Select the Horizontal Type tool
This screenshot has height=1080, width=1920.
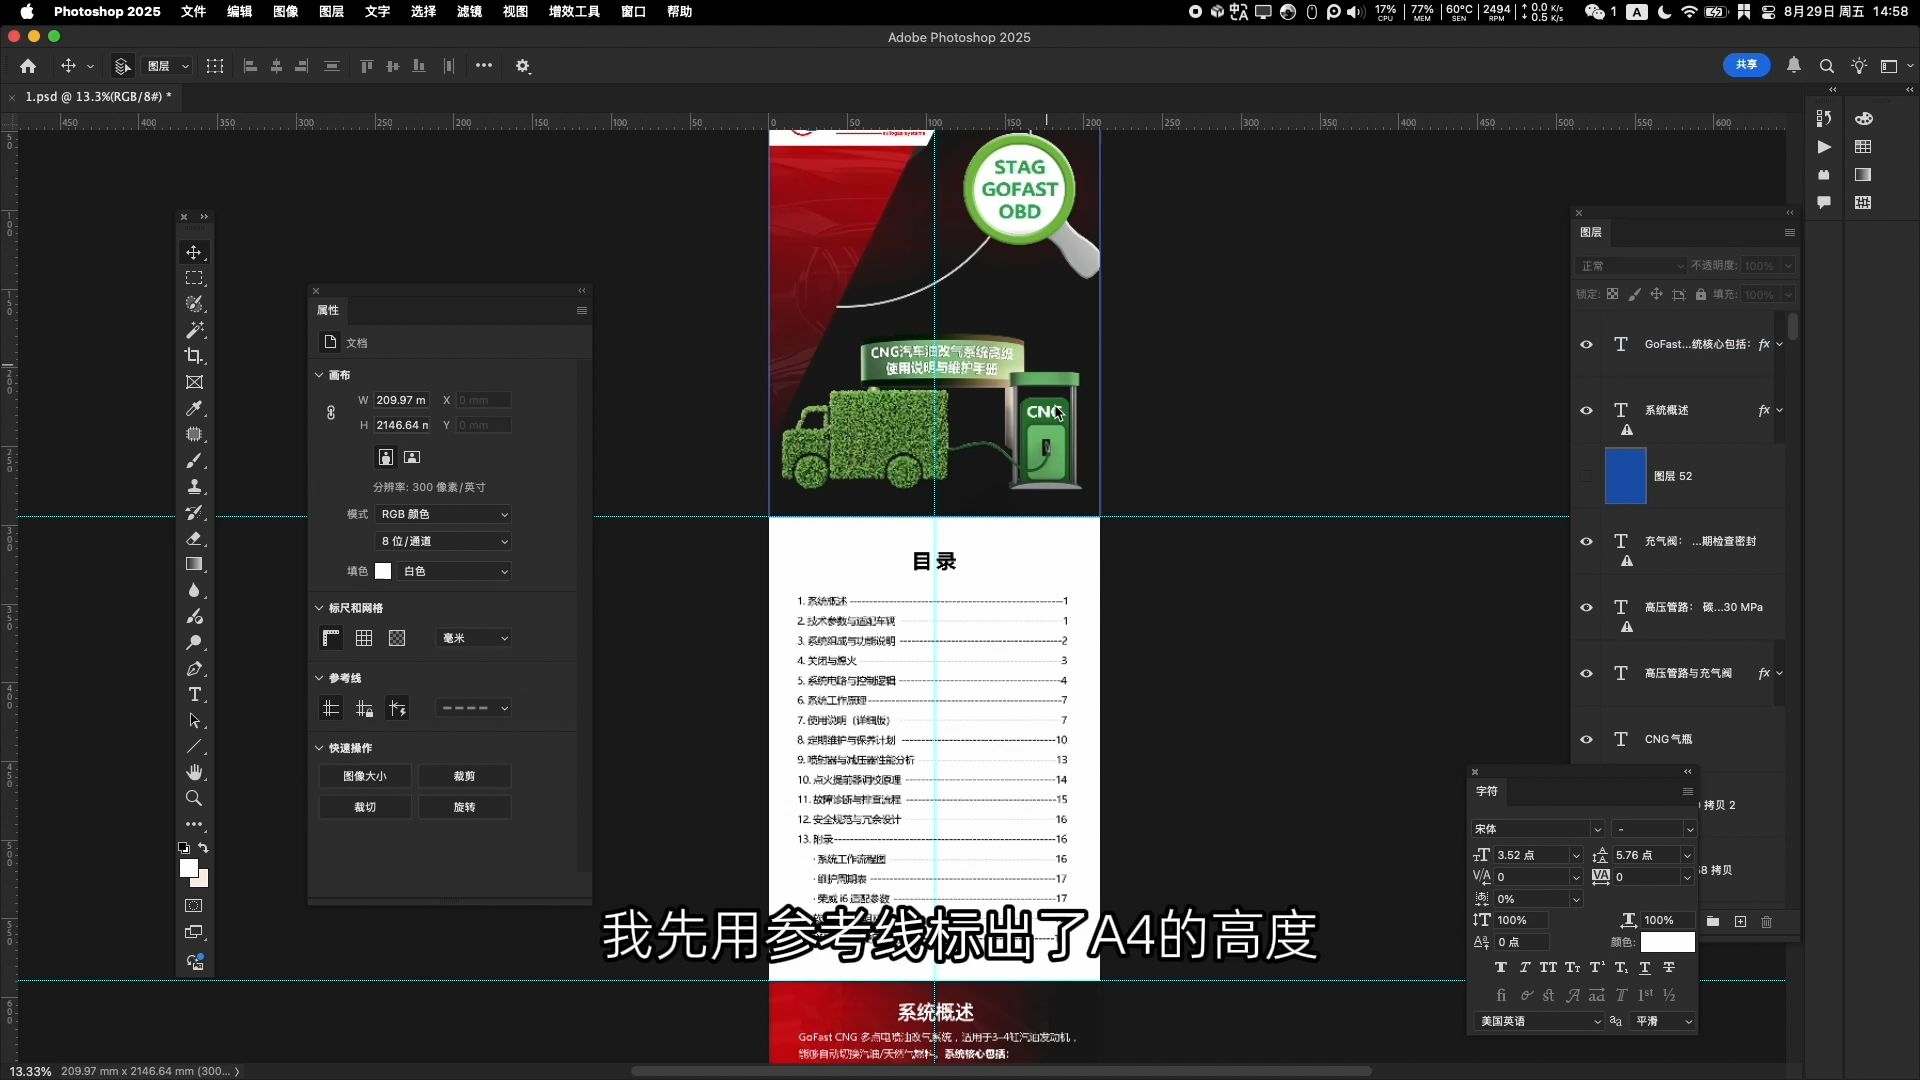[x=194, y=695]
